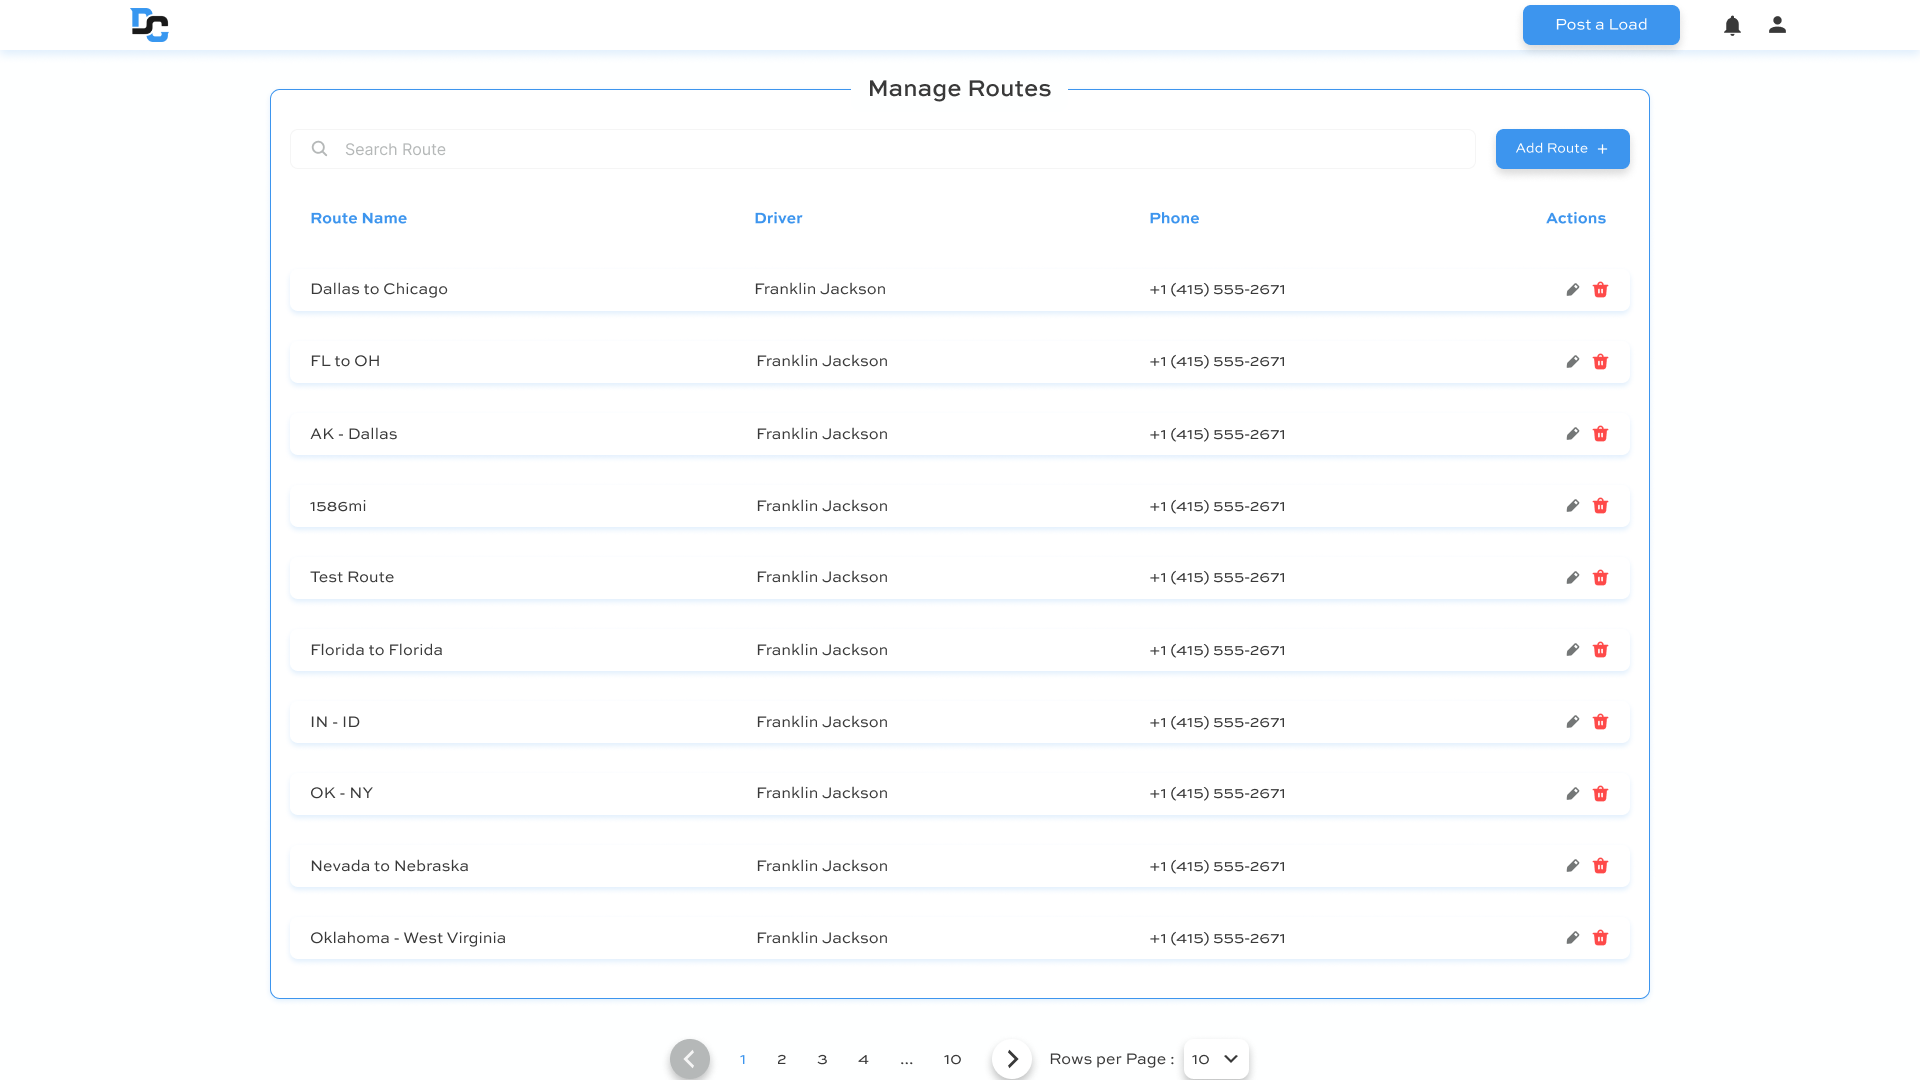
Task: Delete the 1586mi route
Action: [1600, 506]
